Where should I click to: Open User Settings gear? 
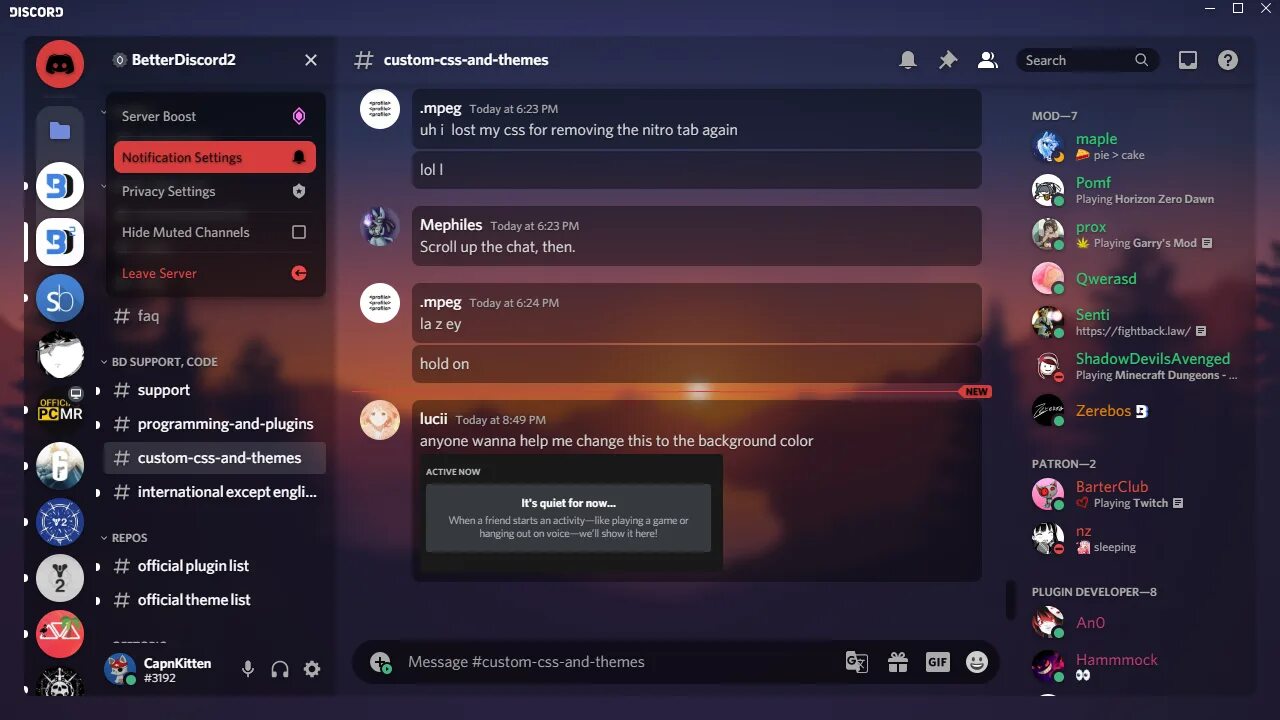(312, 669)
